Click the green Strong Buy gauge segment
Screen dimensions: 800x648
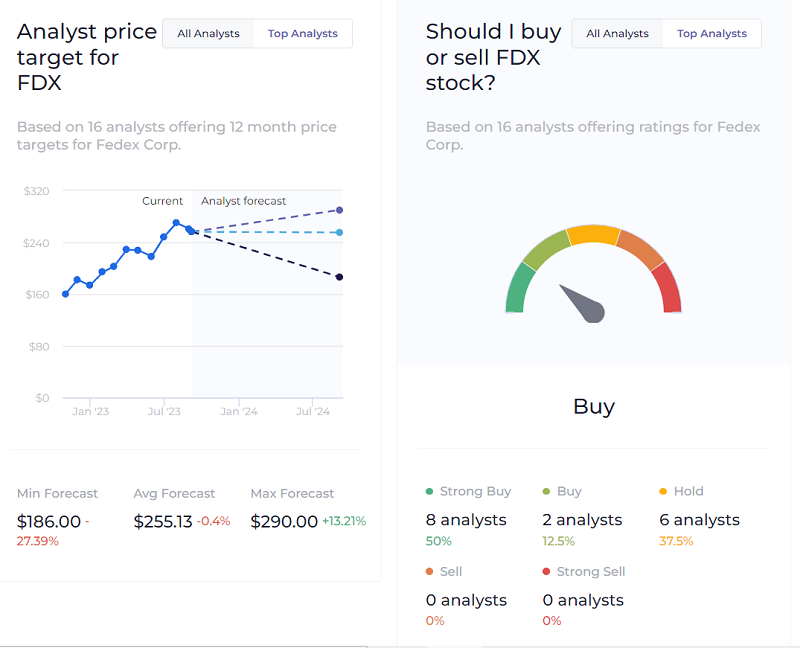click(x=517, y=290)
